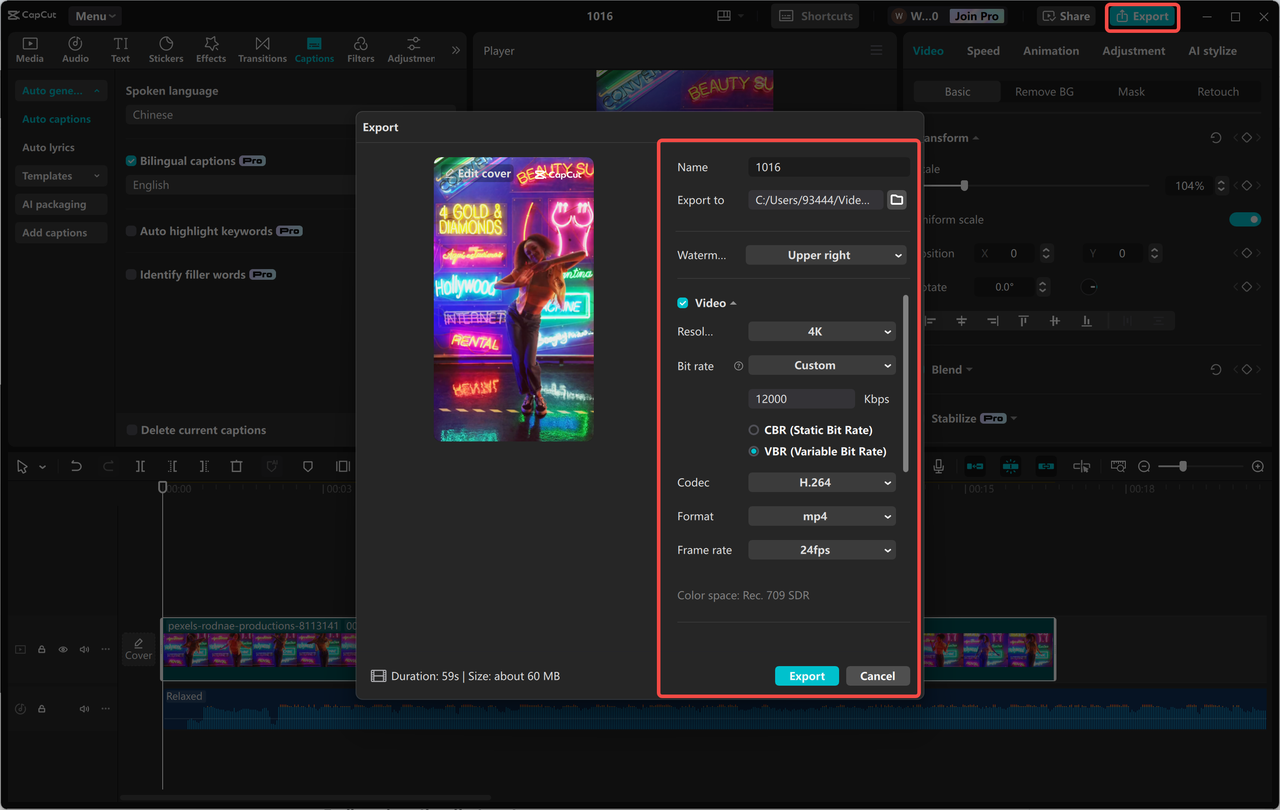This screenshot has height=810, width=1280.
Task: Enable Identify filler words
Action: pyautogui.click(x=131, y=273)
